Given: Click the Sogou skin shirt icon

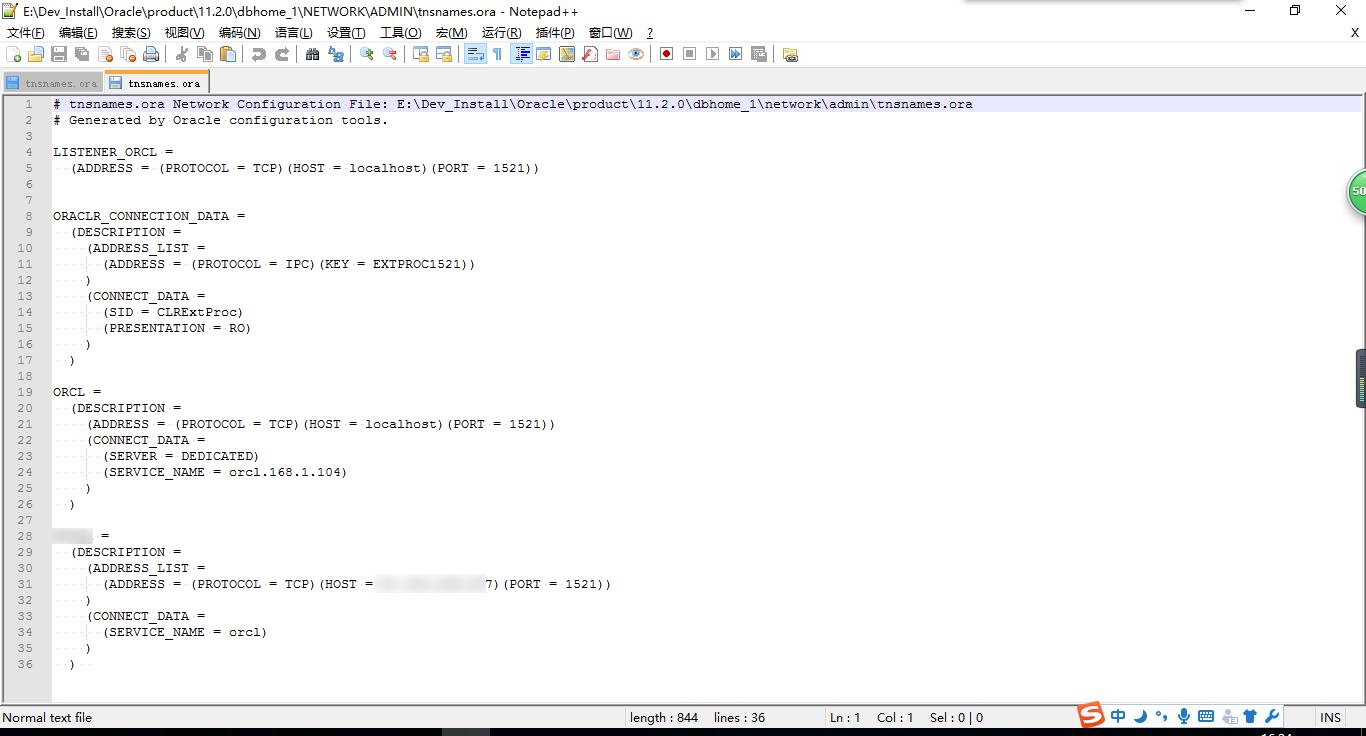Looking at the screenshot, I should (x=1250, y=716).
